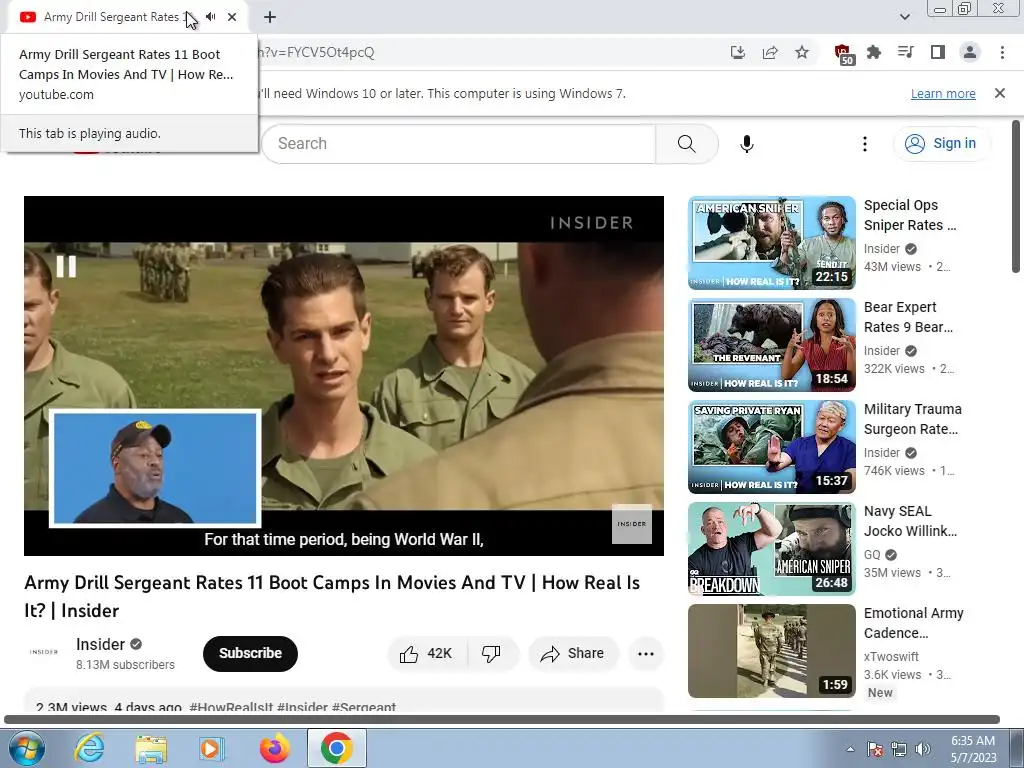The image size is (1024, 768).
Task: Click the video player frame
Action: pyautogui.click(x=344, y=376)
